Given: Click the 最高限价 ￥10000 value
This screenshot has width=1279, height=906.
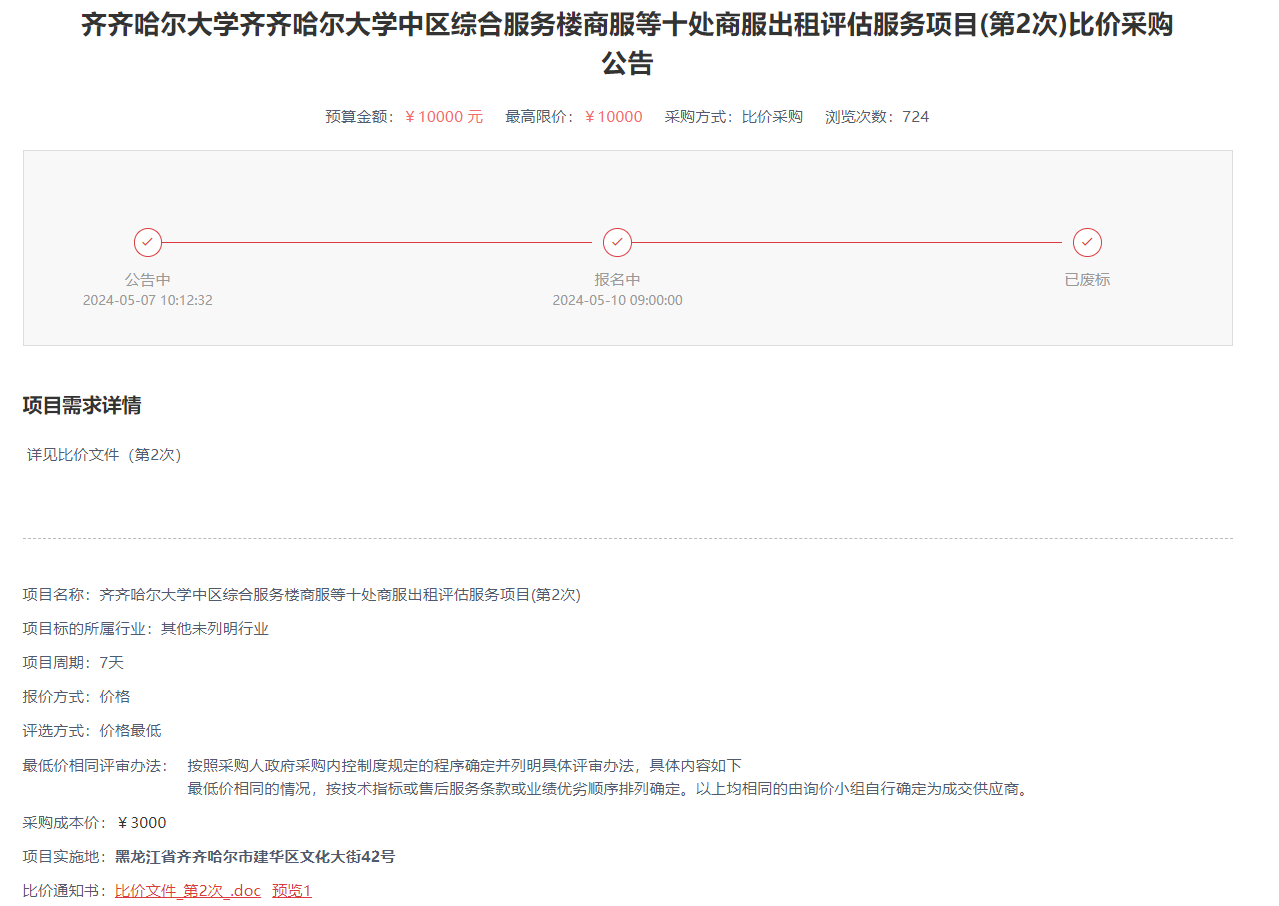Looking at the screenshot, I should coord(613,117).
